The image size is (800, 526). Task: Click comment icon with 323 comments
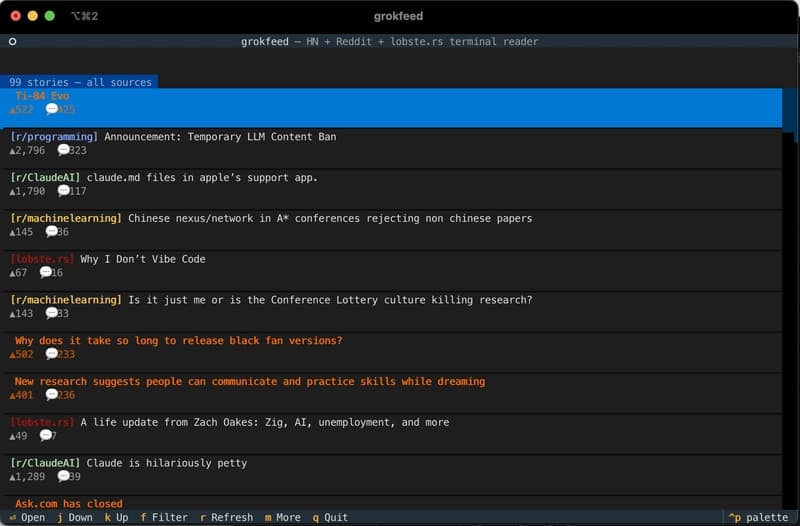click(x=63, y=149)
